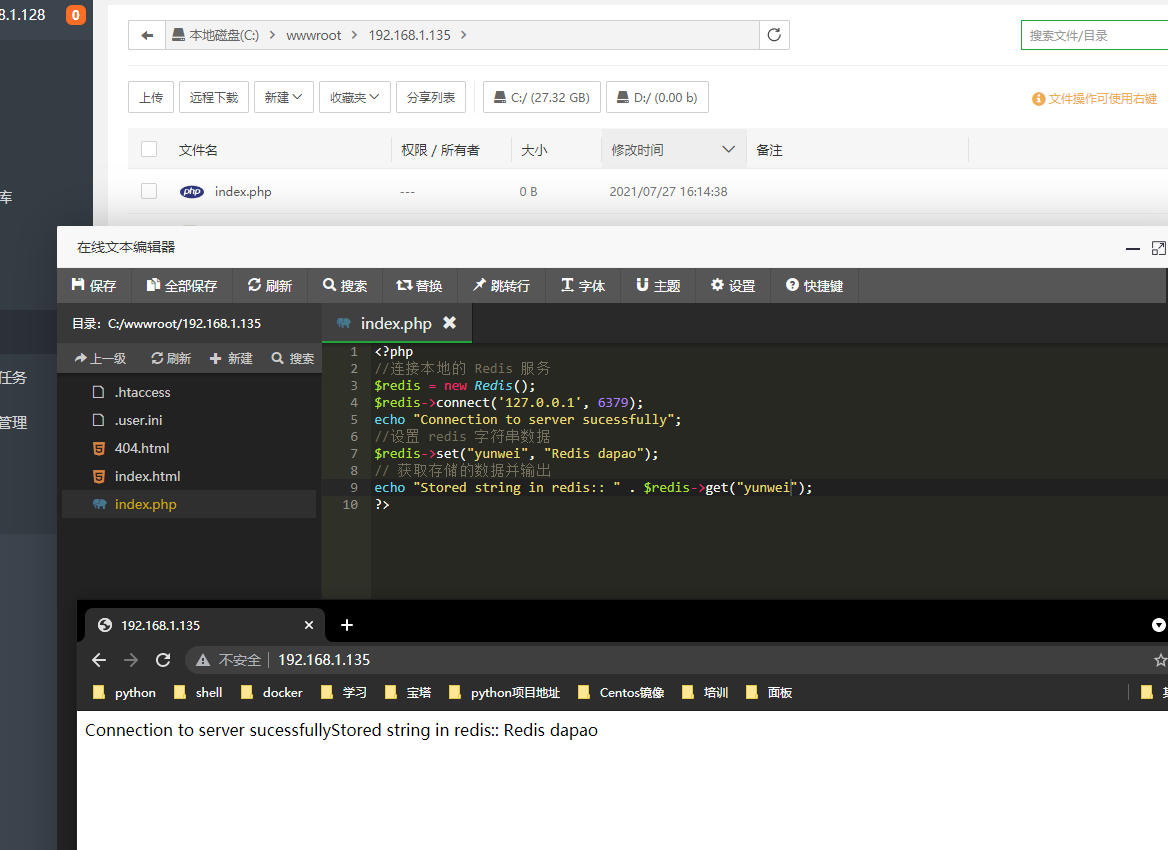Reload the browser page
Viewport: 1168px width, 850px height.
click(x=163, y=660)
